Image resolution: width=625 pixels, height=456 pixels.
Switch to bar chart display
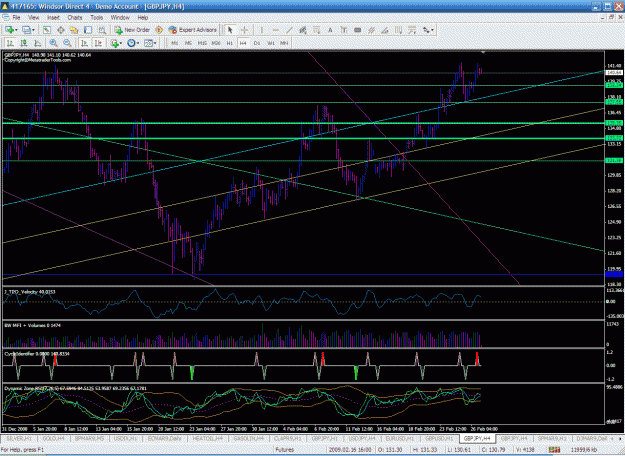pyautogui.click(x=10, y=43)
